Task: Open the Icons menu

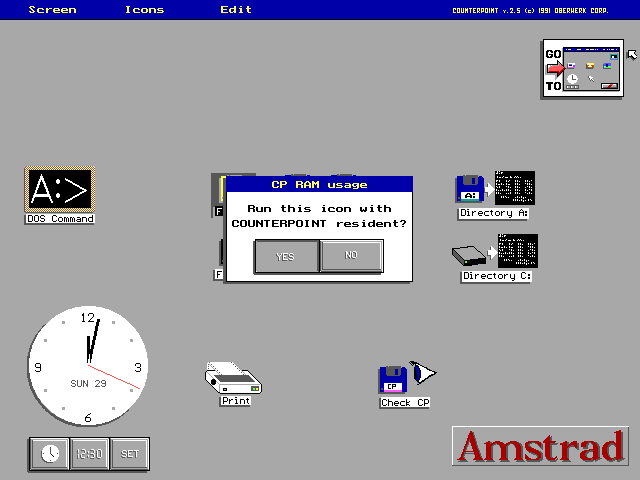Action: click(145, 10)
